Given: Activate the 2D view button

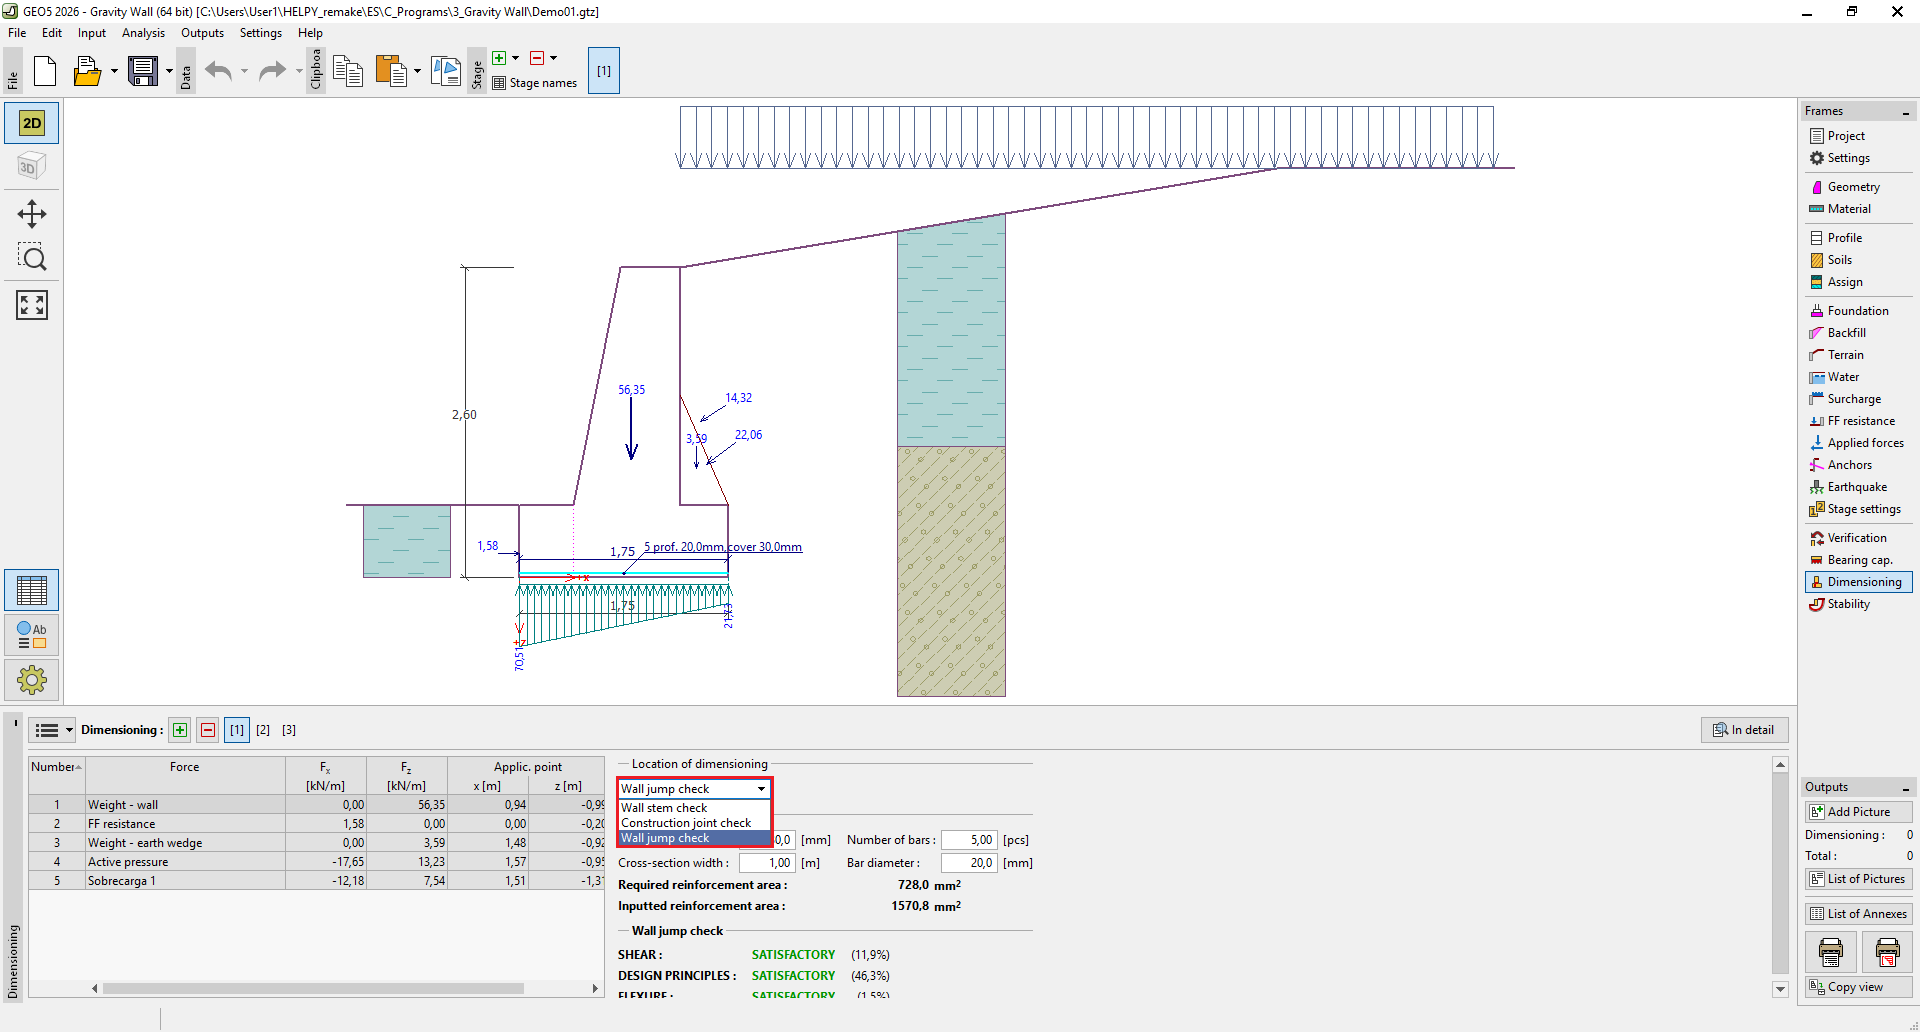Looking at the screenshot, I should point(31,123).
